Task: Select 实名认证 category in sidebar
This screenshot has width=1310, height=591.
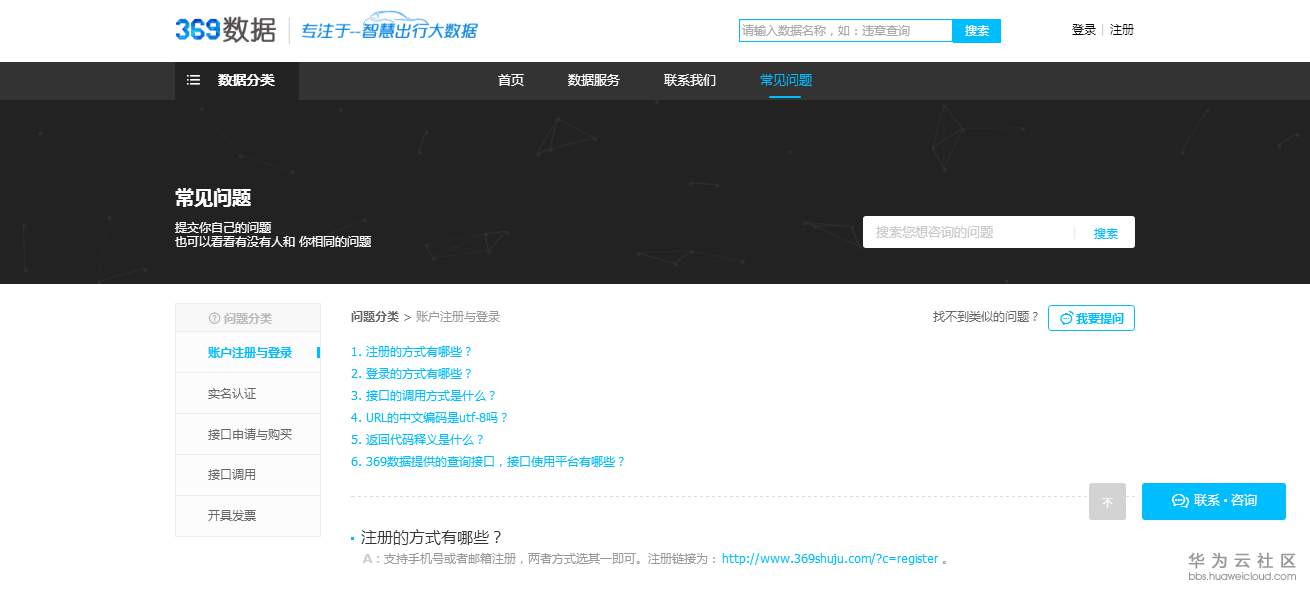Action: (248, 393)
